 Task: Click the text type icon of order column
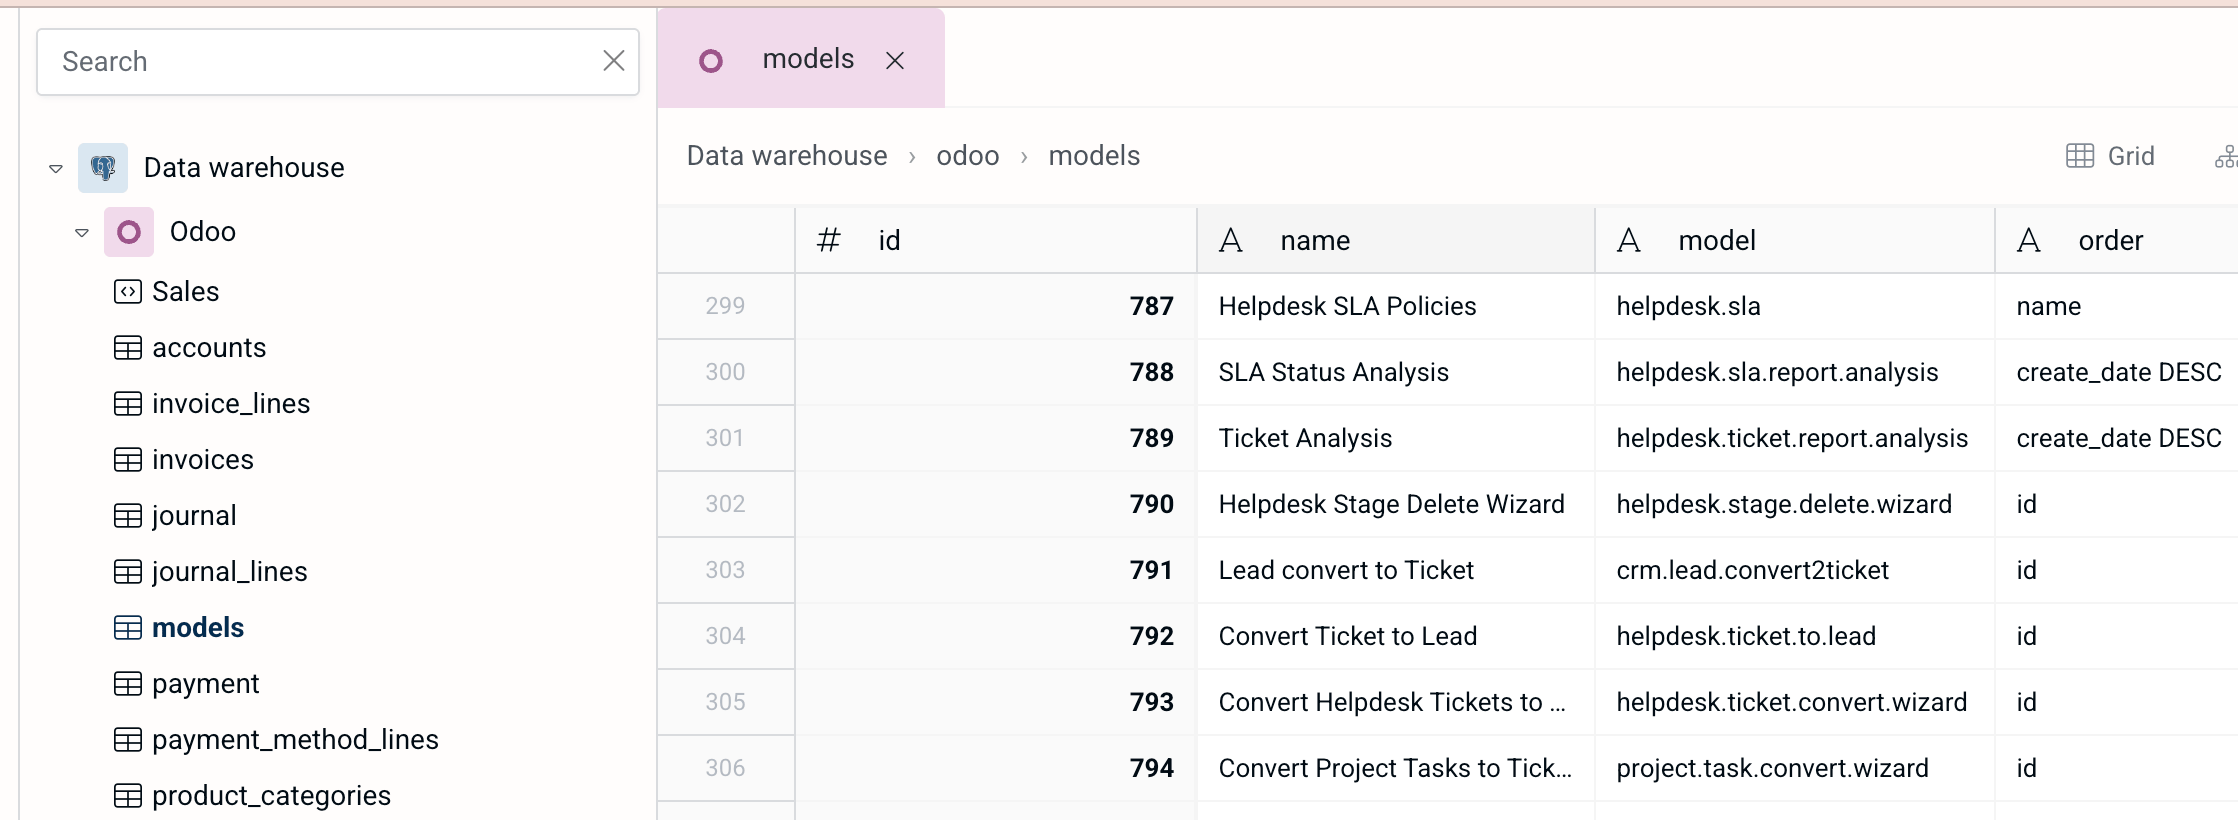click(x=2029, y=240)
